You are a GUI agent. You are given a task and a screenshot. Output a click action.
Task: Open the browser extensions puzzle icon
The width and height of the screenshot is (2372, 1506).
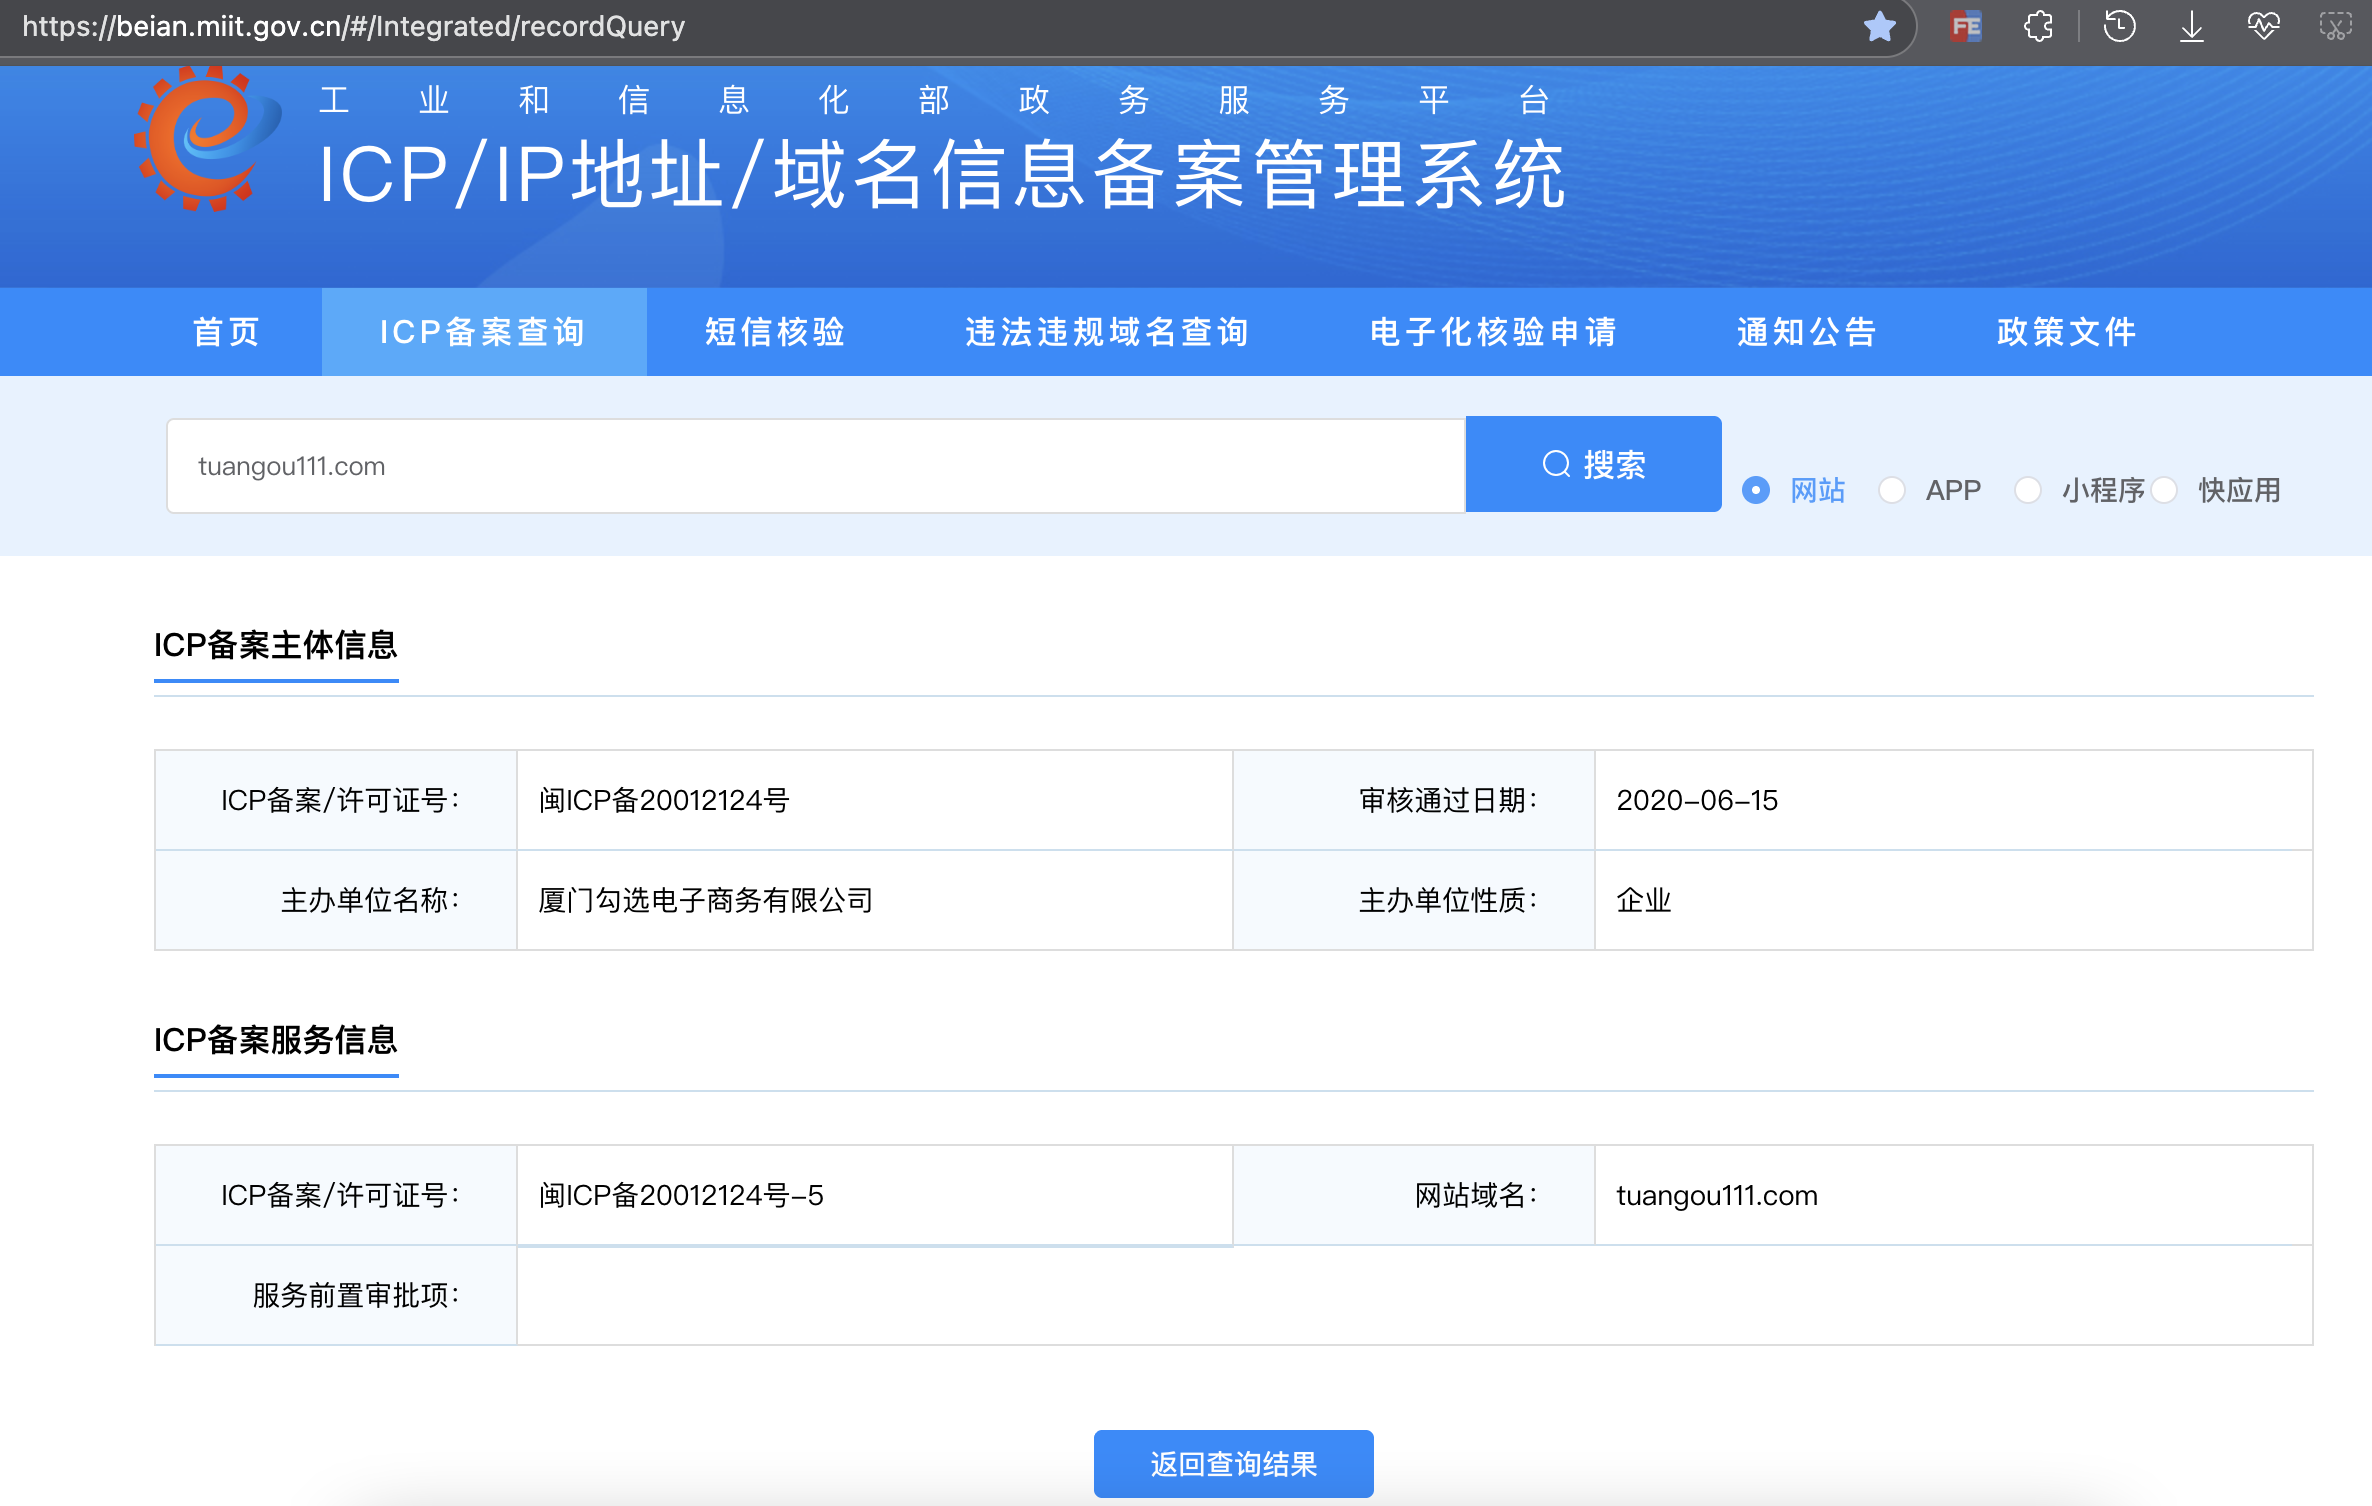pos(2039,27)
